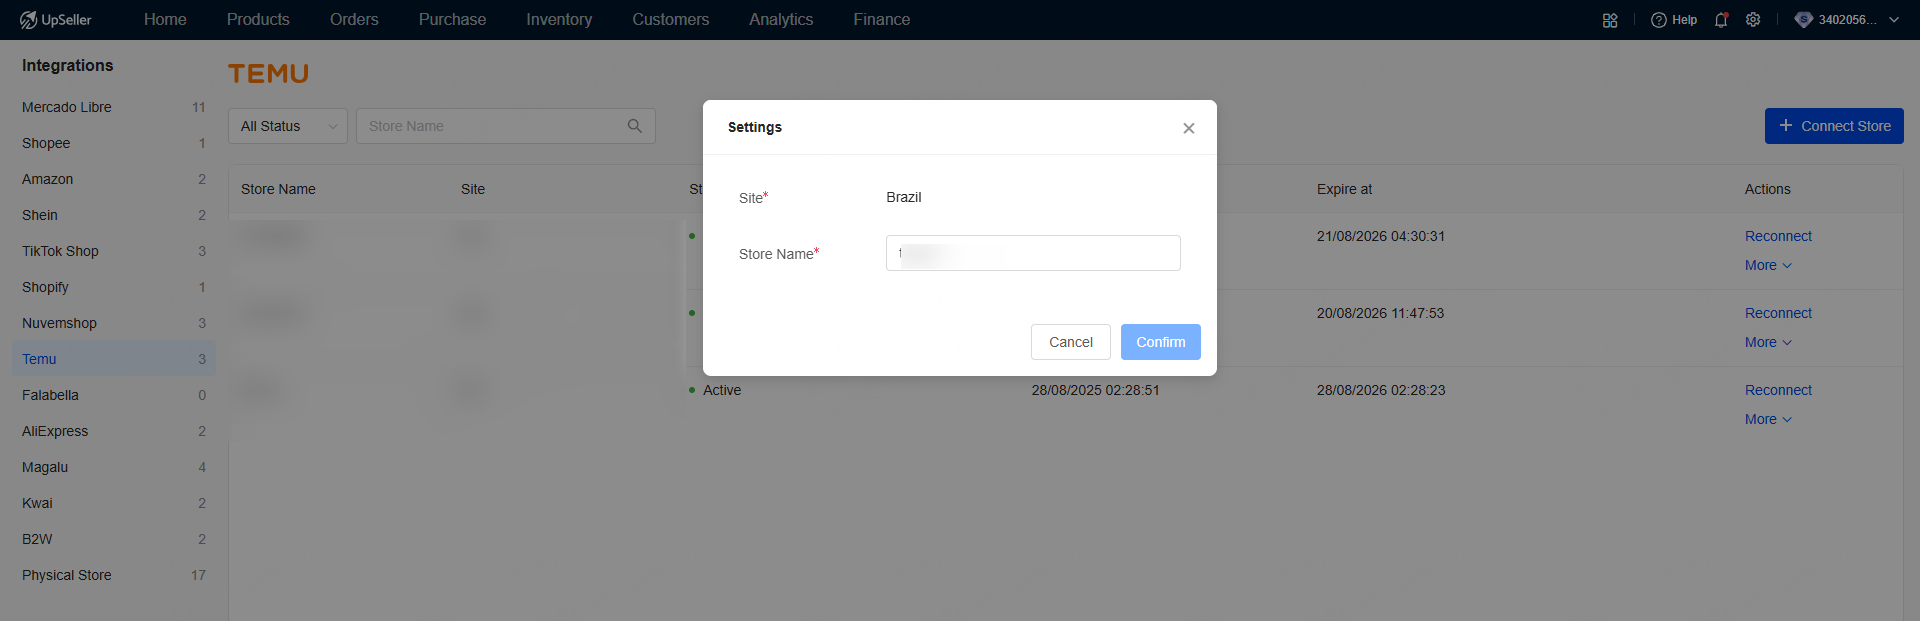Click expiry date 20/08/2026 11:47:53

tap(1380, 313)
